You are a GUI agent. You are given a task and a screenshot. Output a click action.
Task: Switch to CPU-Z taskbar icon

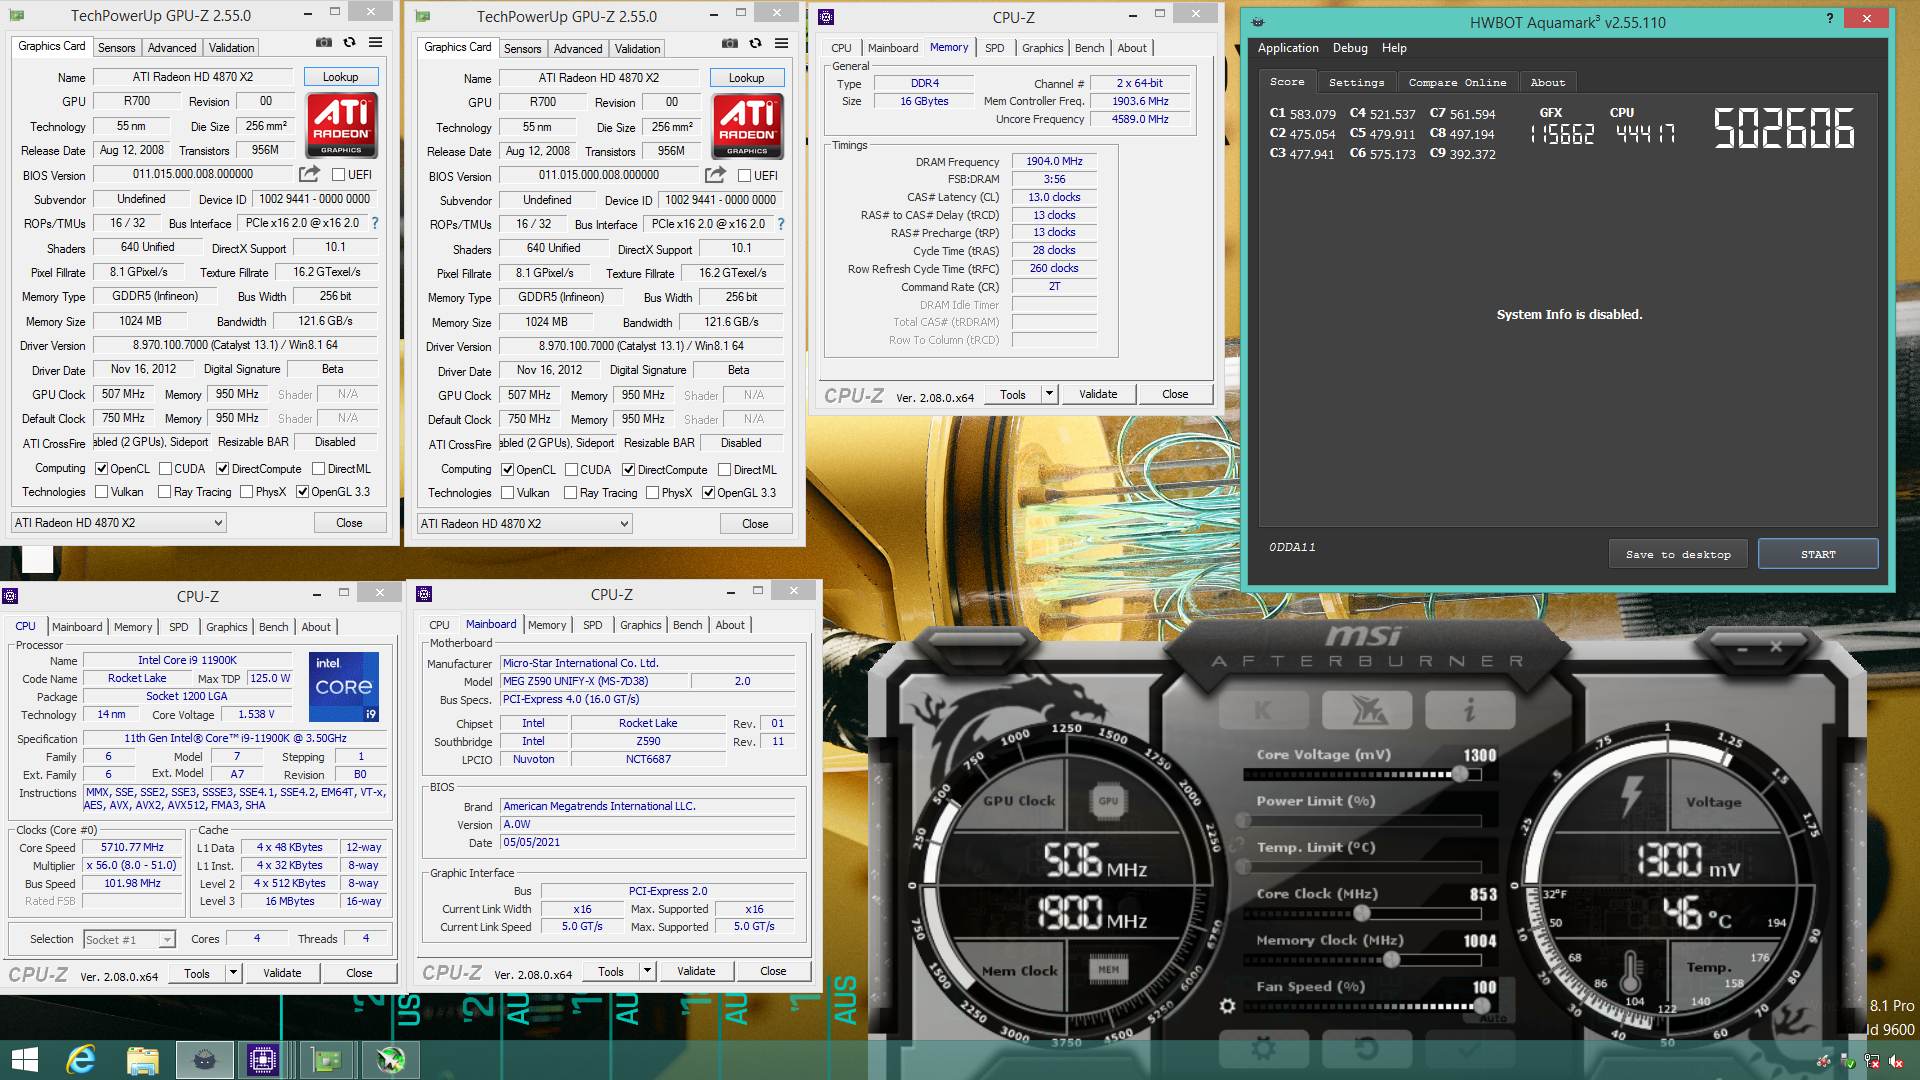point(263,1060)
